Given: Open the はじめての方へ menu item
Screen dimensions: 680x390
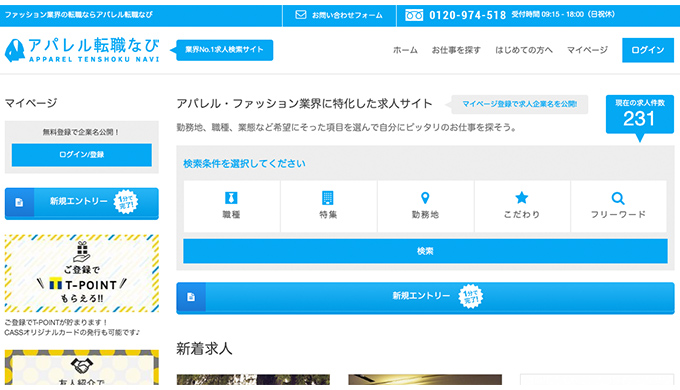Looking at the screenshot, I should [x=523, y=50].
